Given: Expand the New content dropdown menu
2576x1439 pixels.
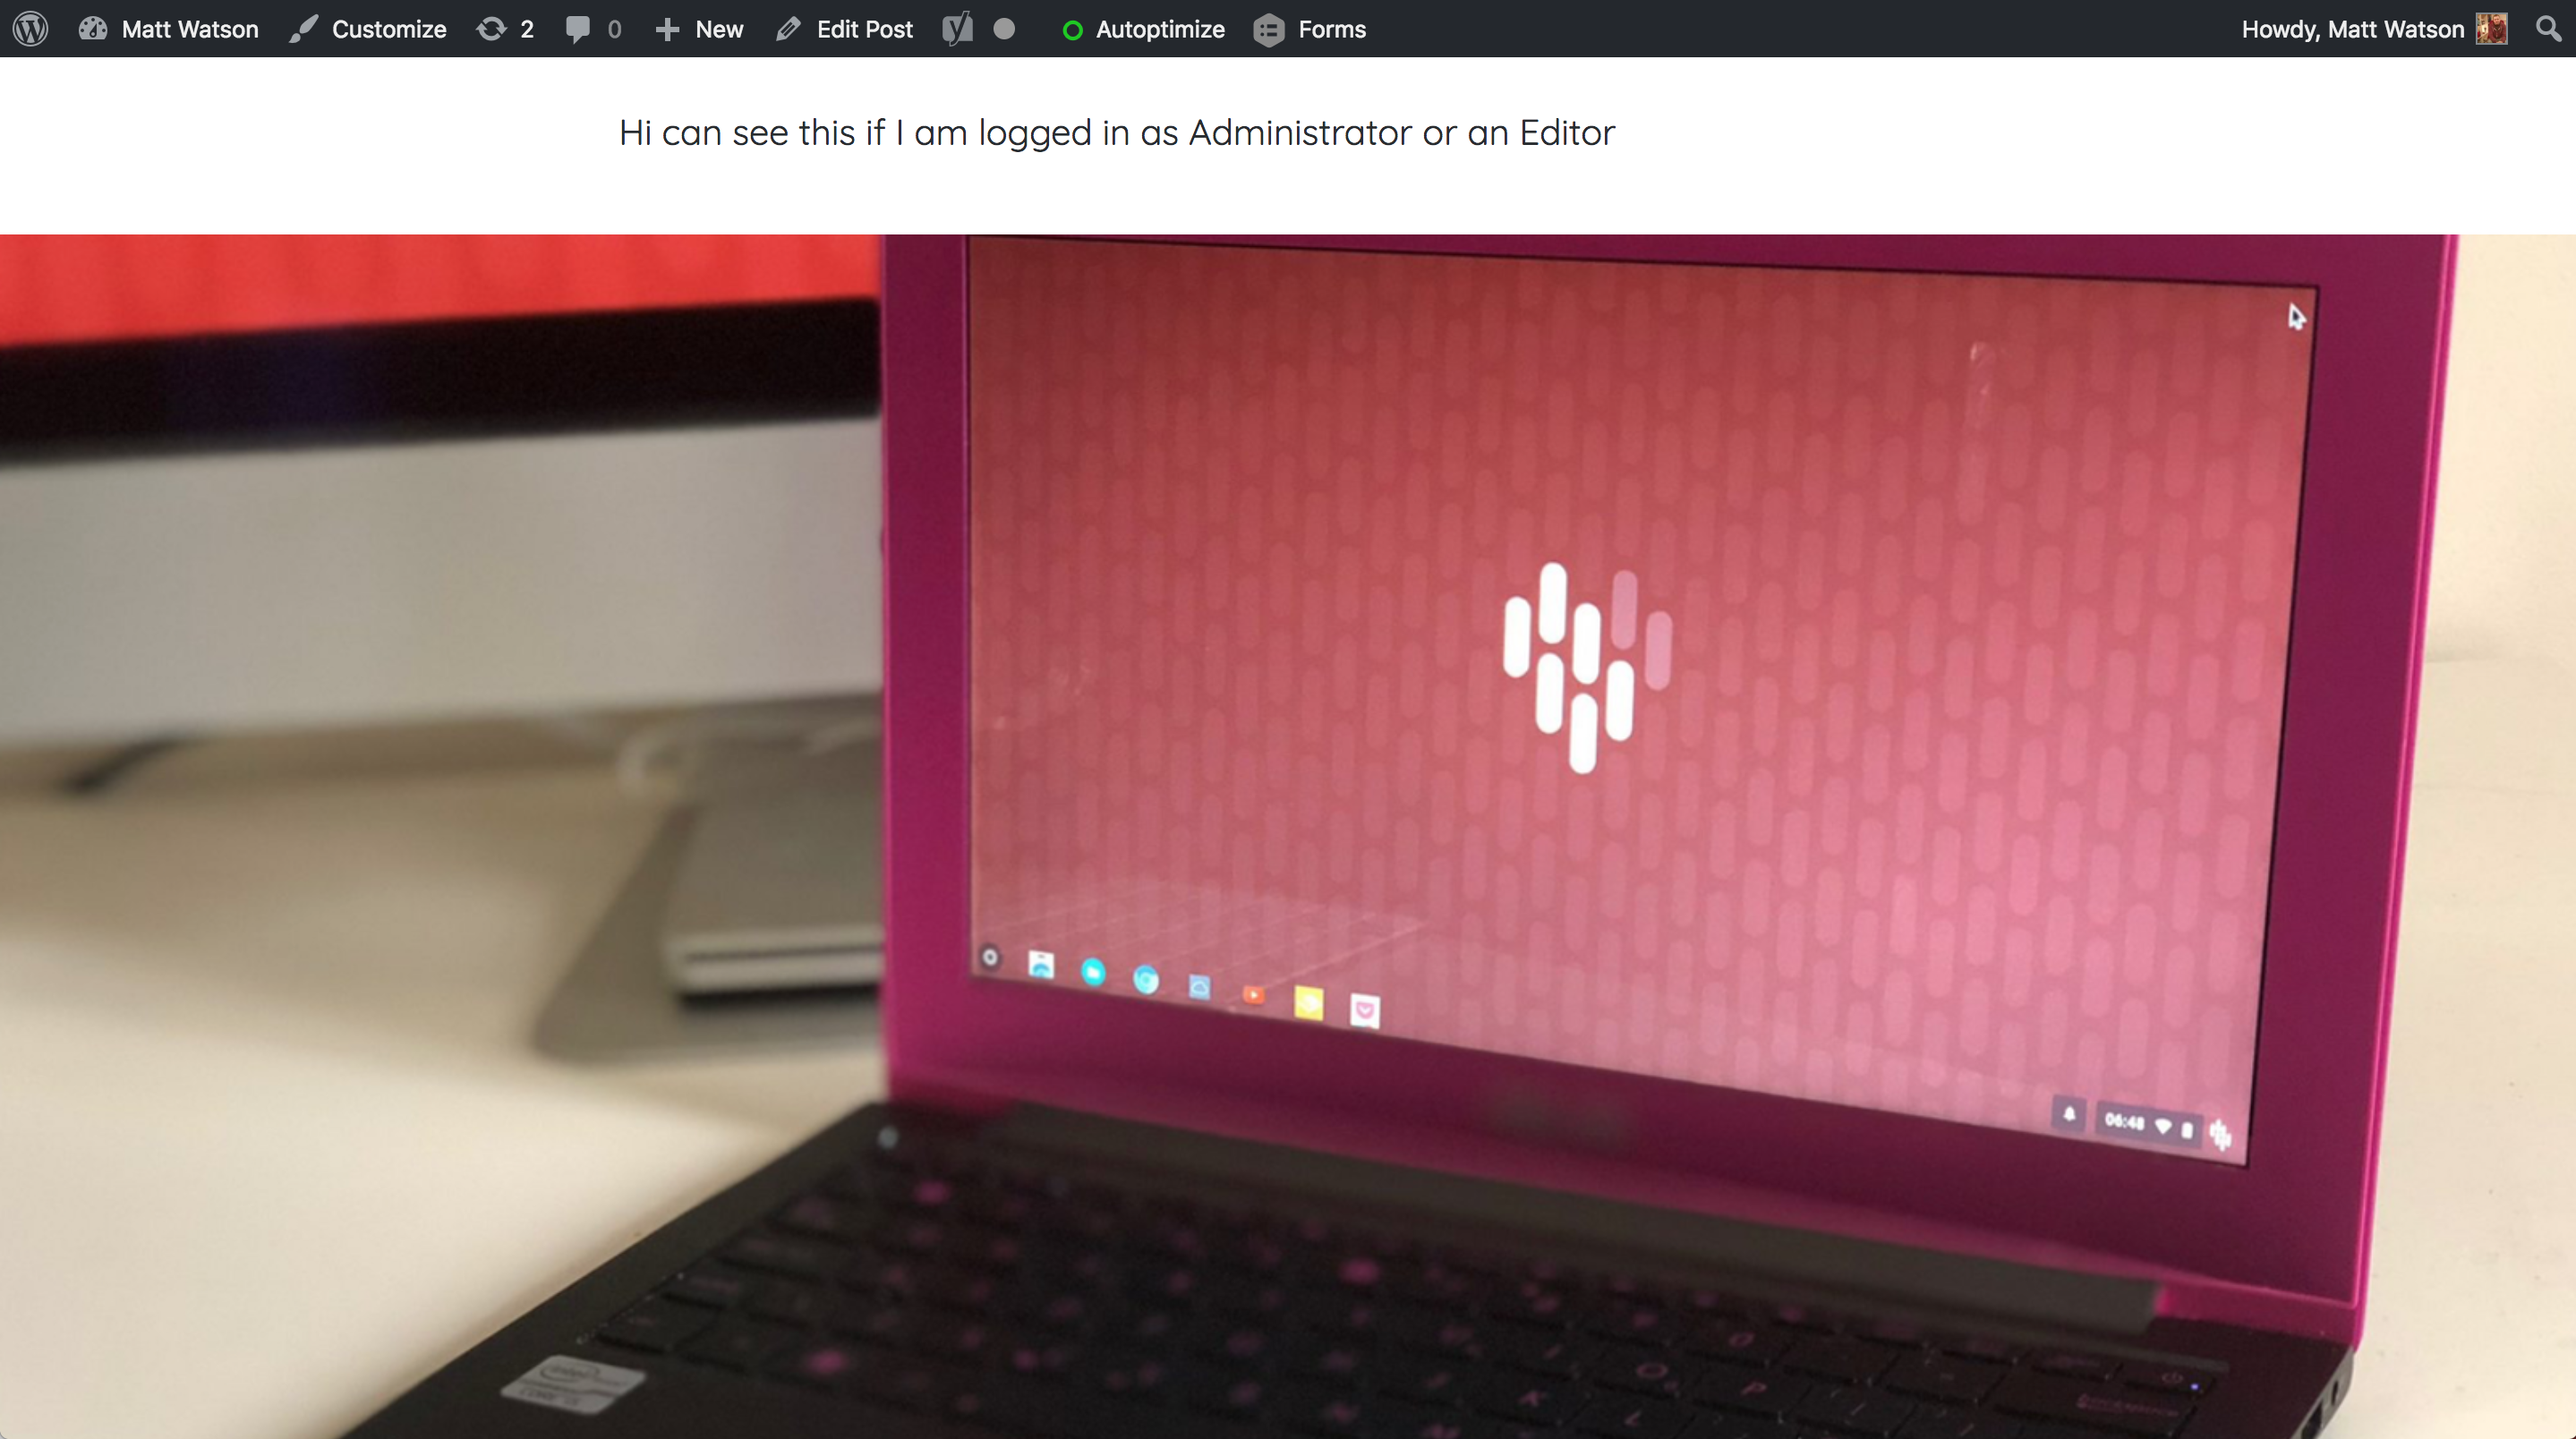Looking at the screenshot, I should [x=699, y=29].
